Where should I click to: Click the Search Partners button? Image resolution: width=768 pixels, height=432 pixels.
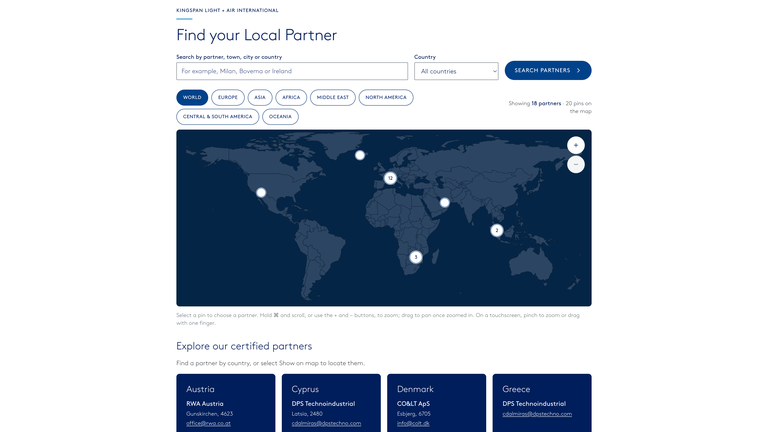coord(548,71)
